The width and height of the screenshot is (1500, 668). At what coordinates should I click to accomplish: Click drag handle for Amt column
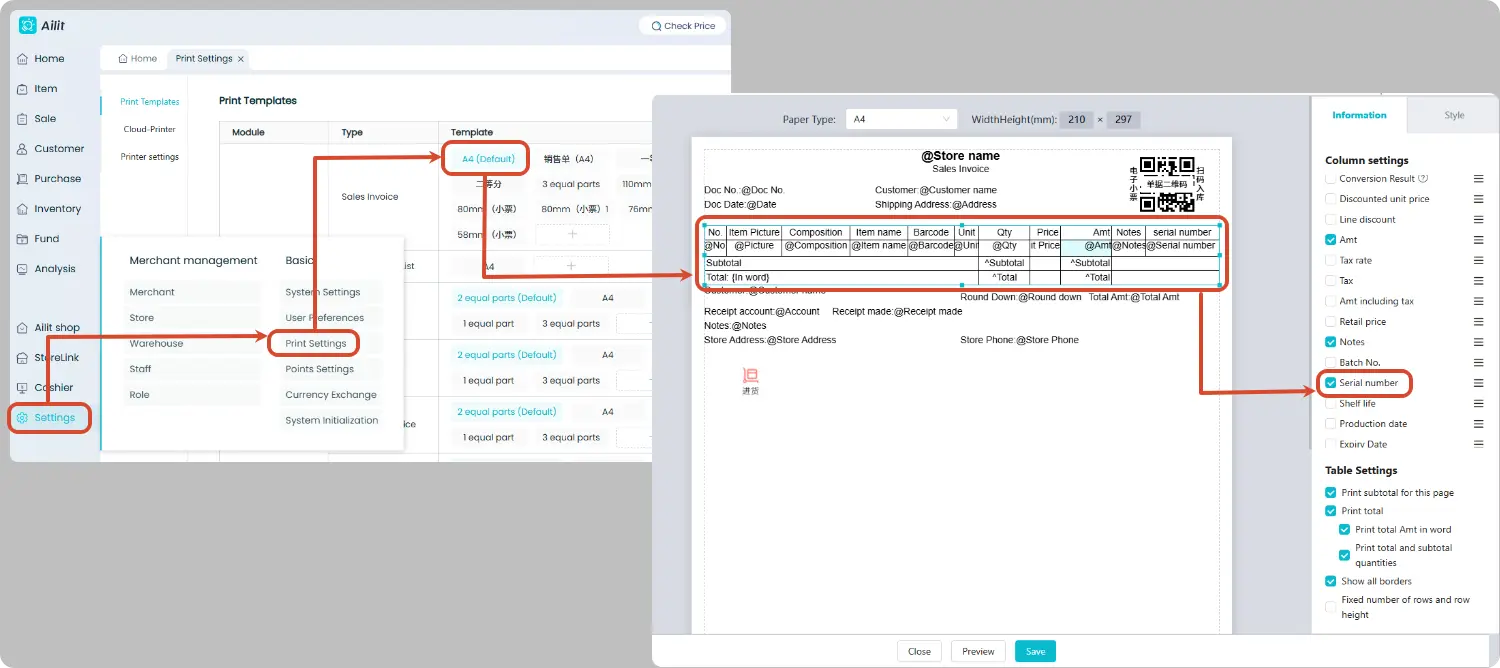[x=1478, y=240]
